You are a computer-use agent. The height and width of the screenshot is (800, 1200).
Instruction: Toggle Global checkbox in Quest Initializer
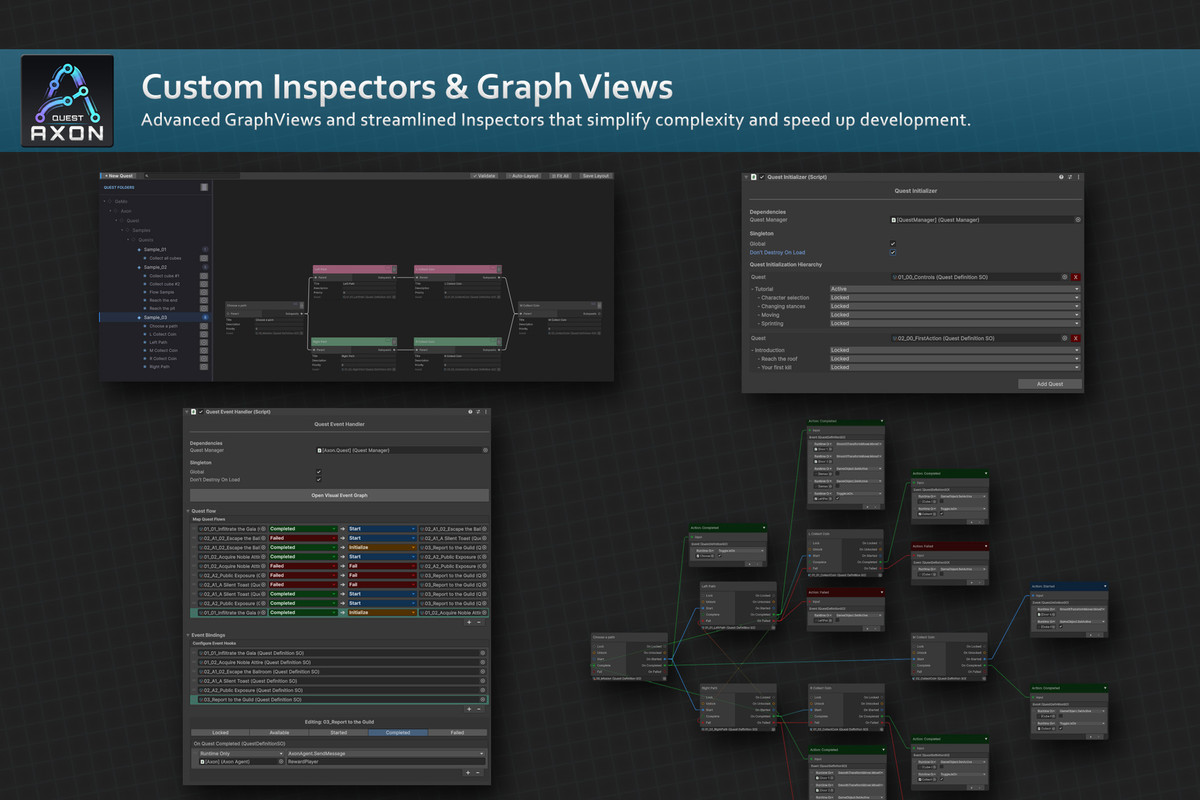pos(892,243)
